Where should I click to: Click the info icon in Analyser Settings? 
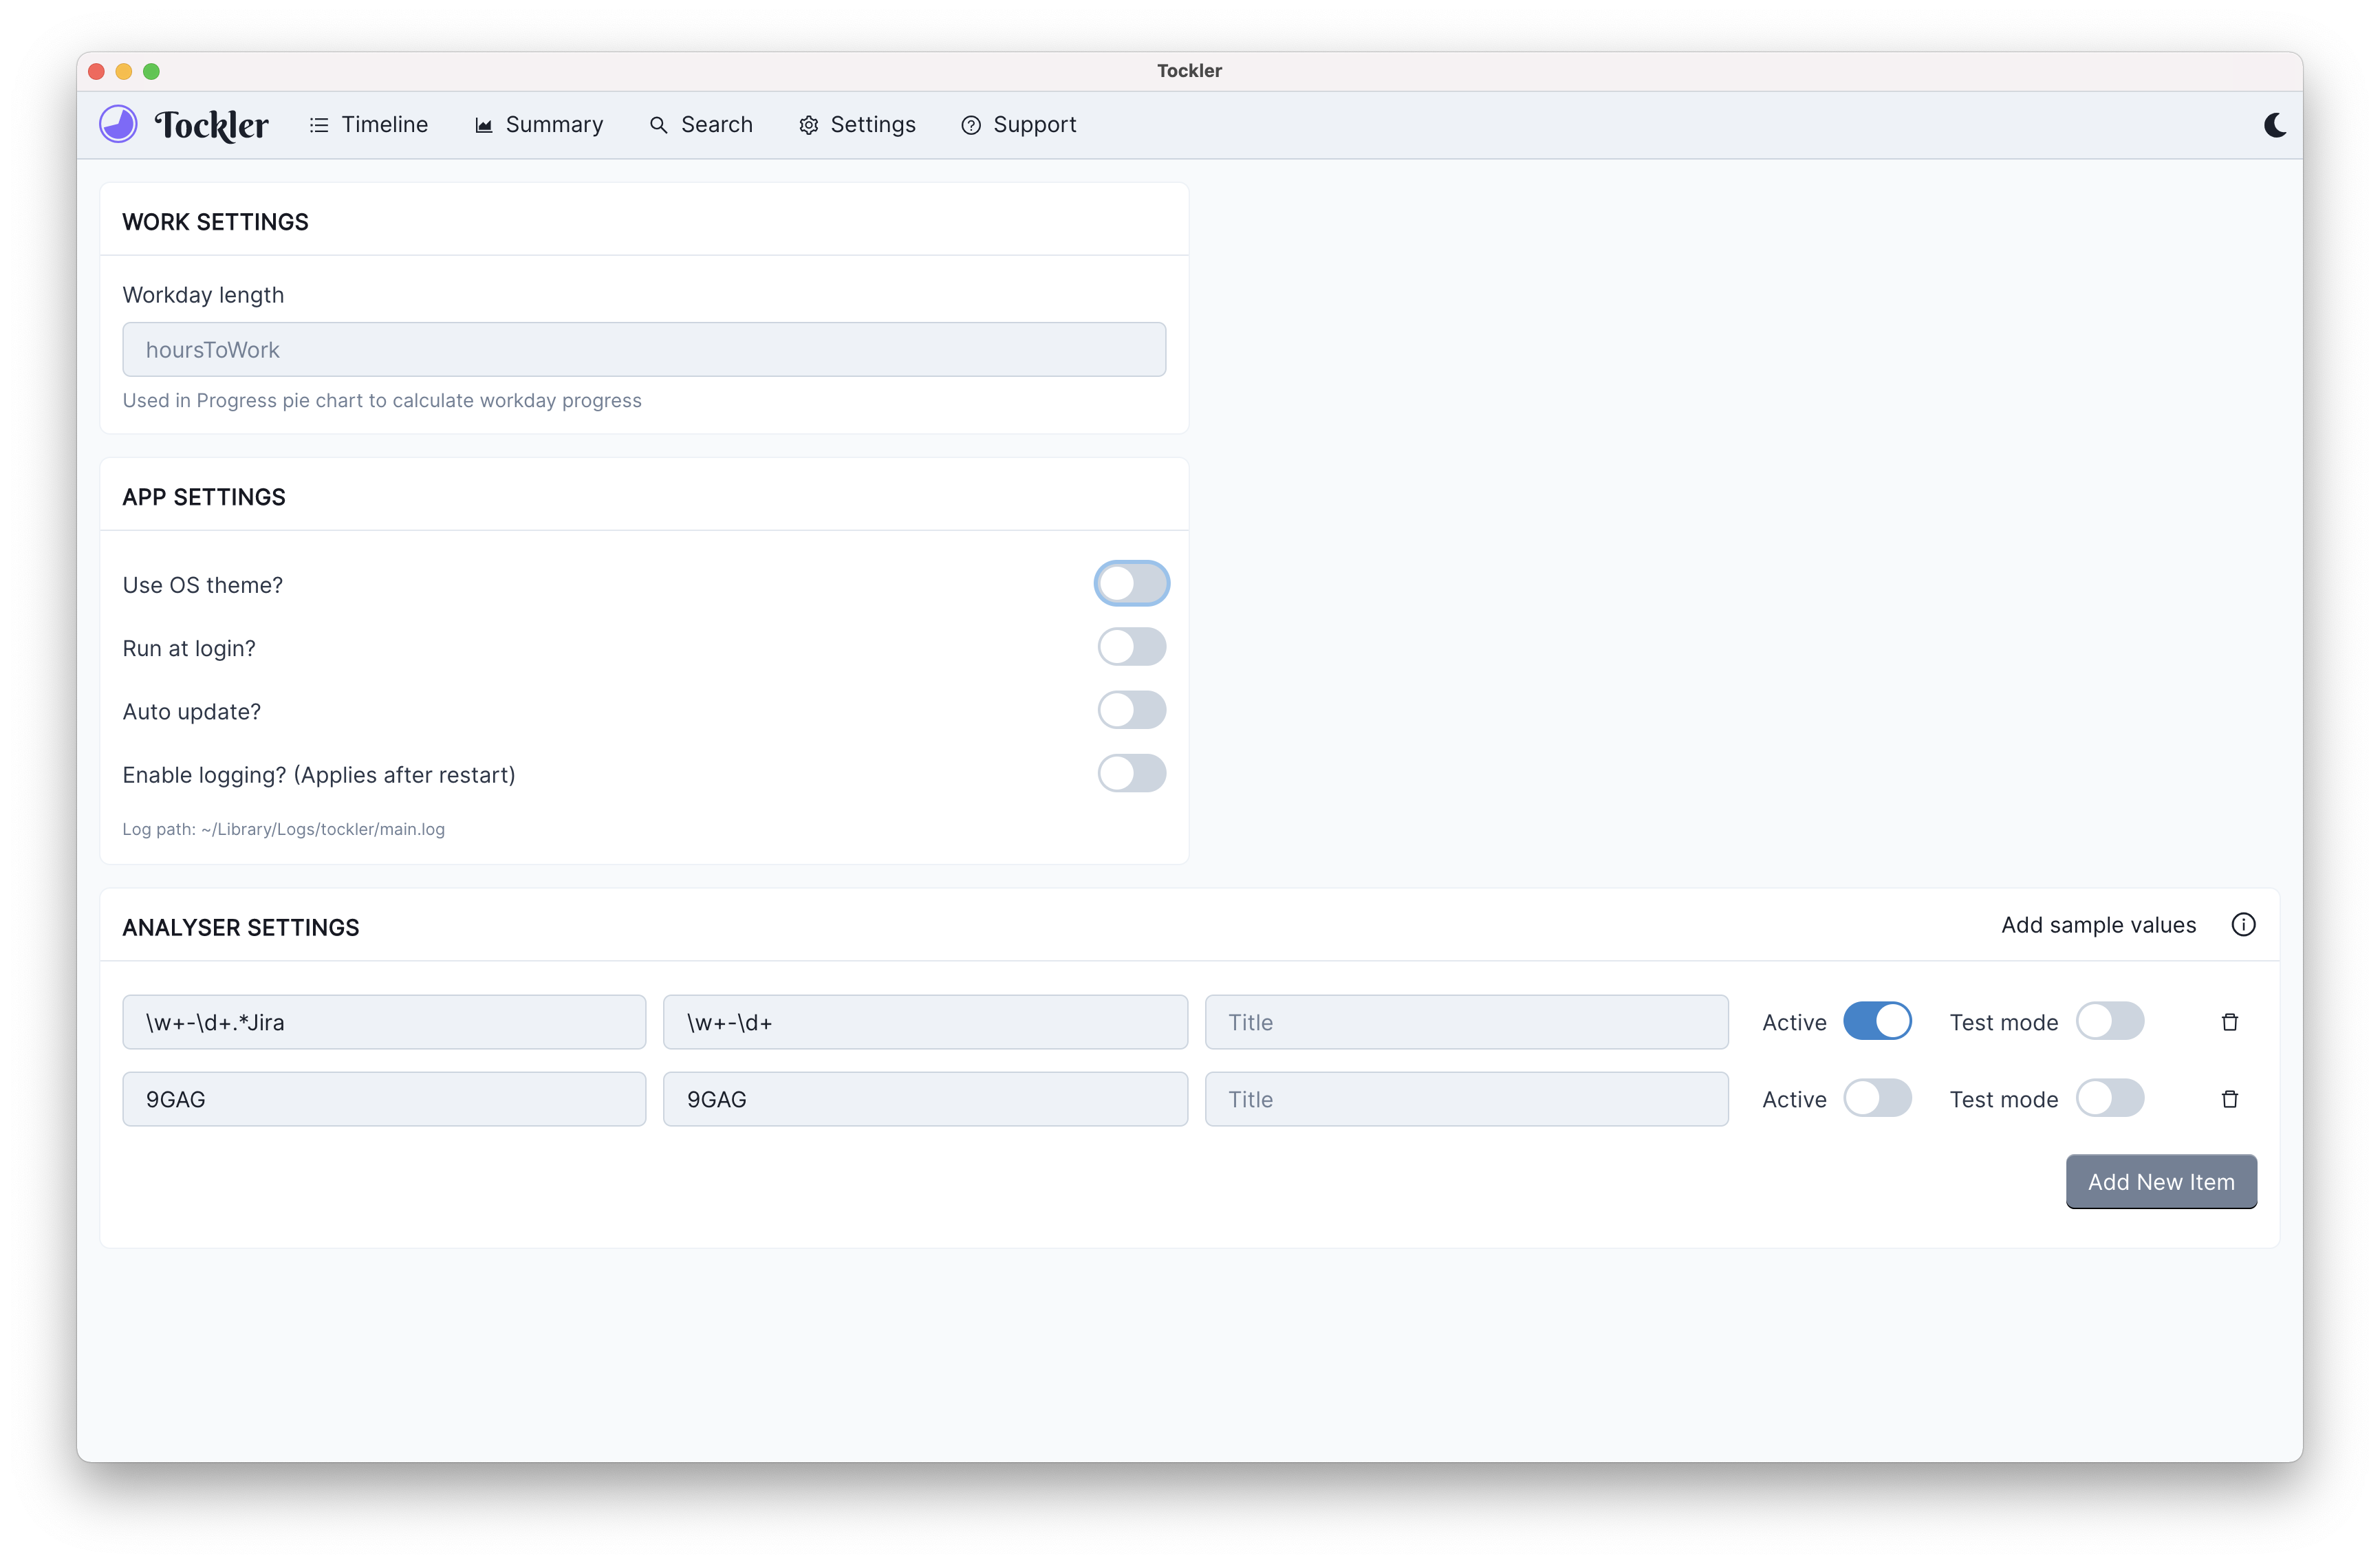[2243, 925]
